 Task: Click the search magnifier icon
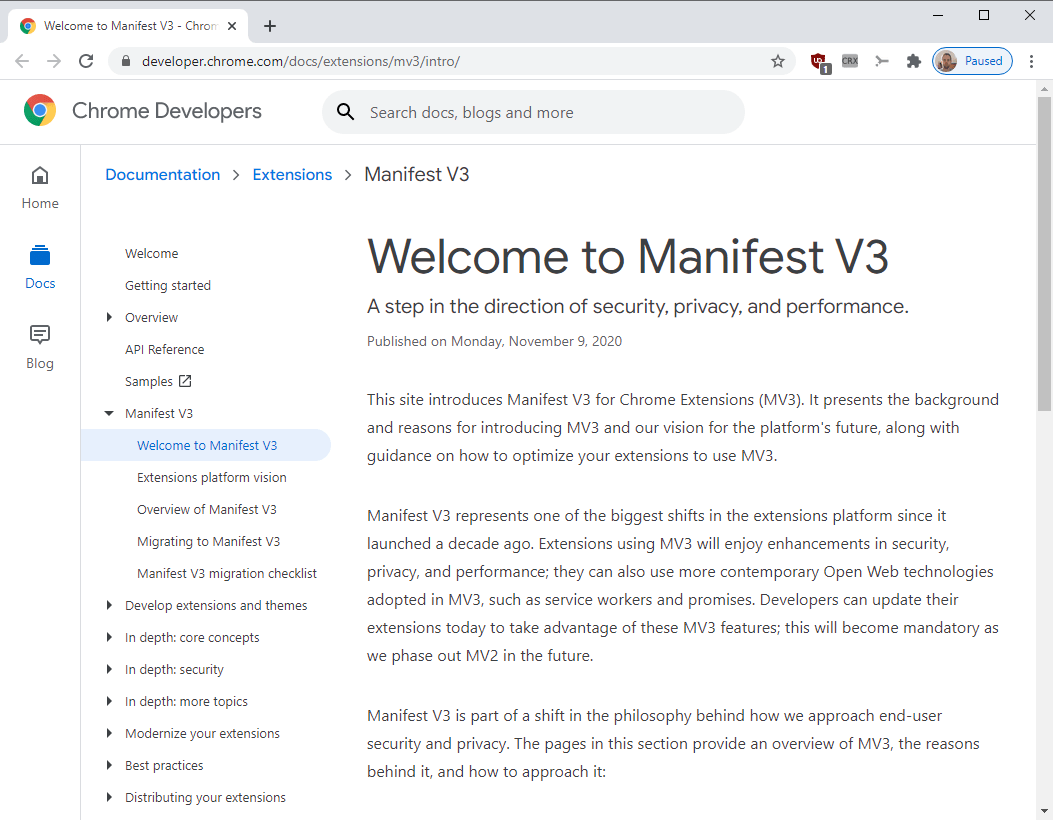(x=346, y=112)
